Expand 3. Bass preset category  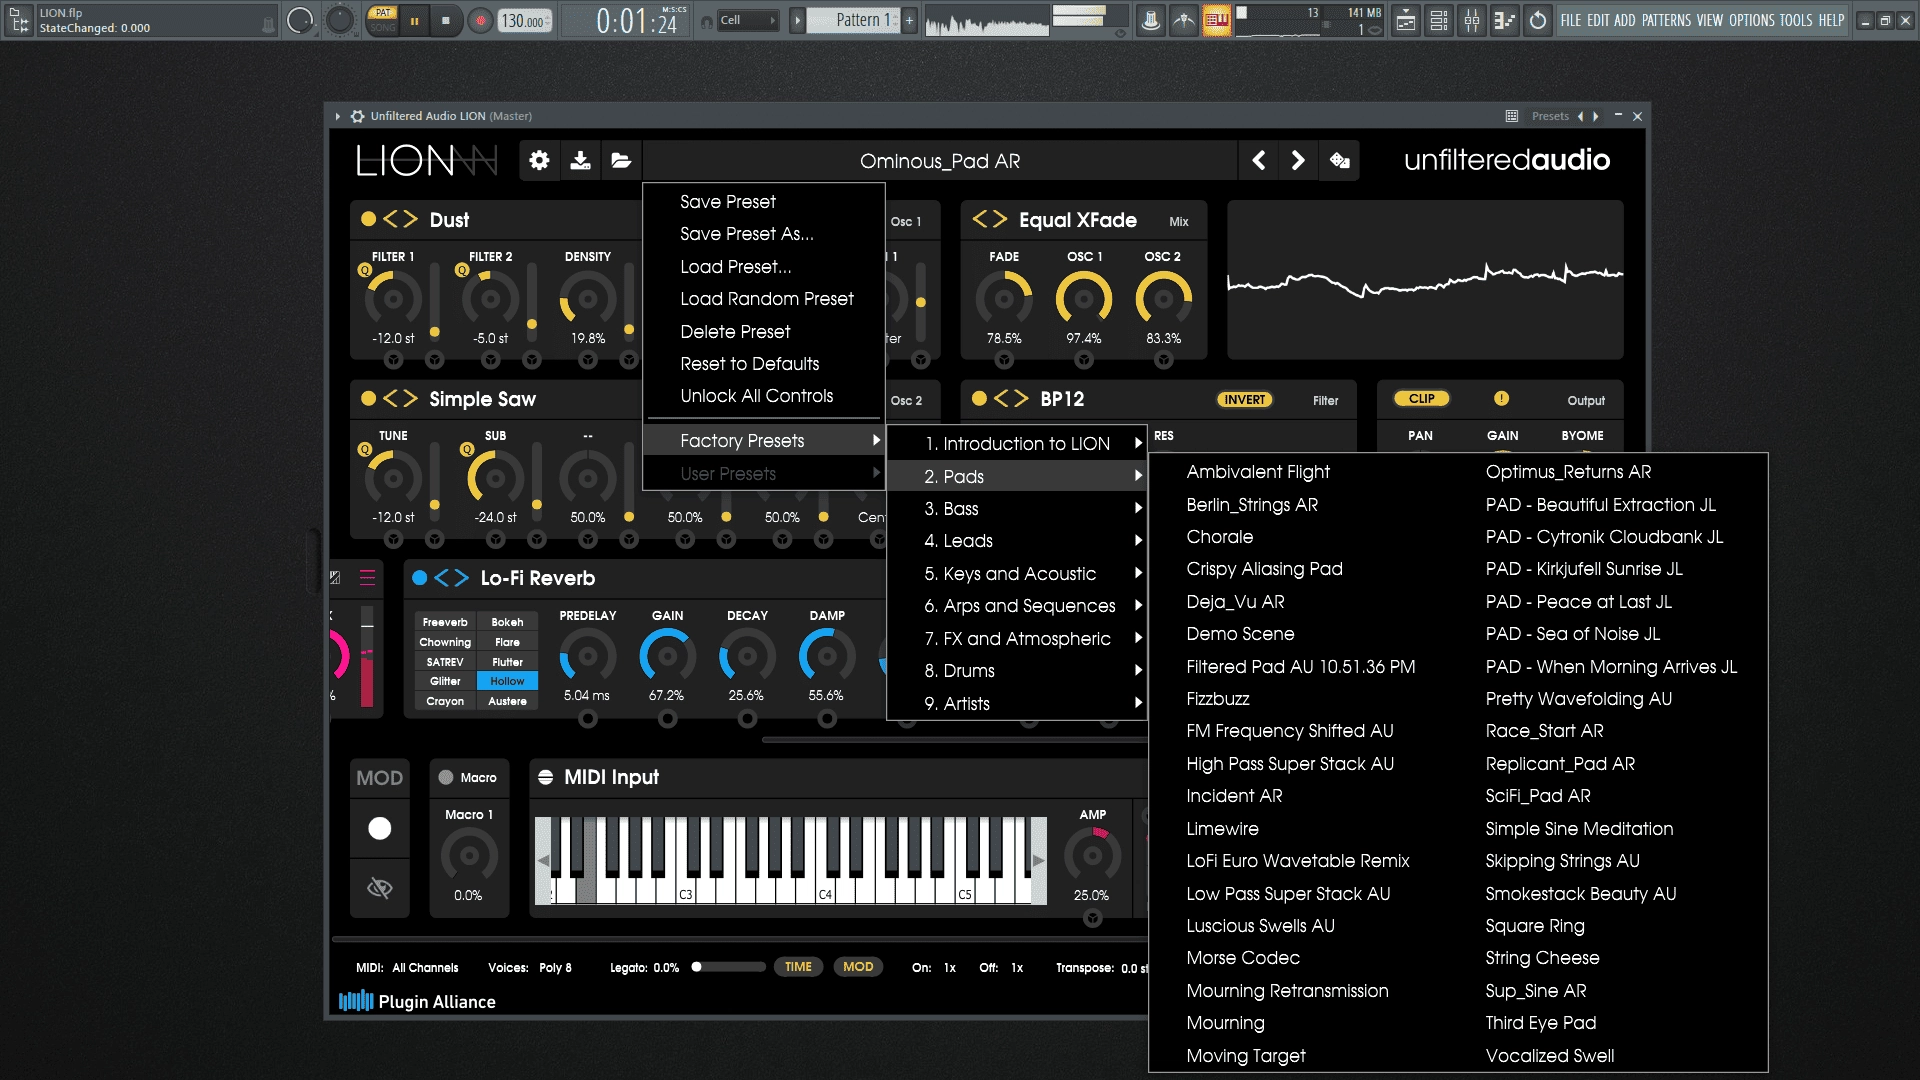click(1017, 509)
